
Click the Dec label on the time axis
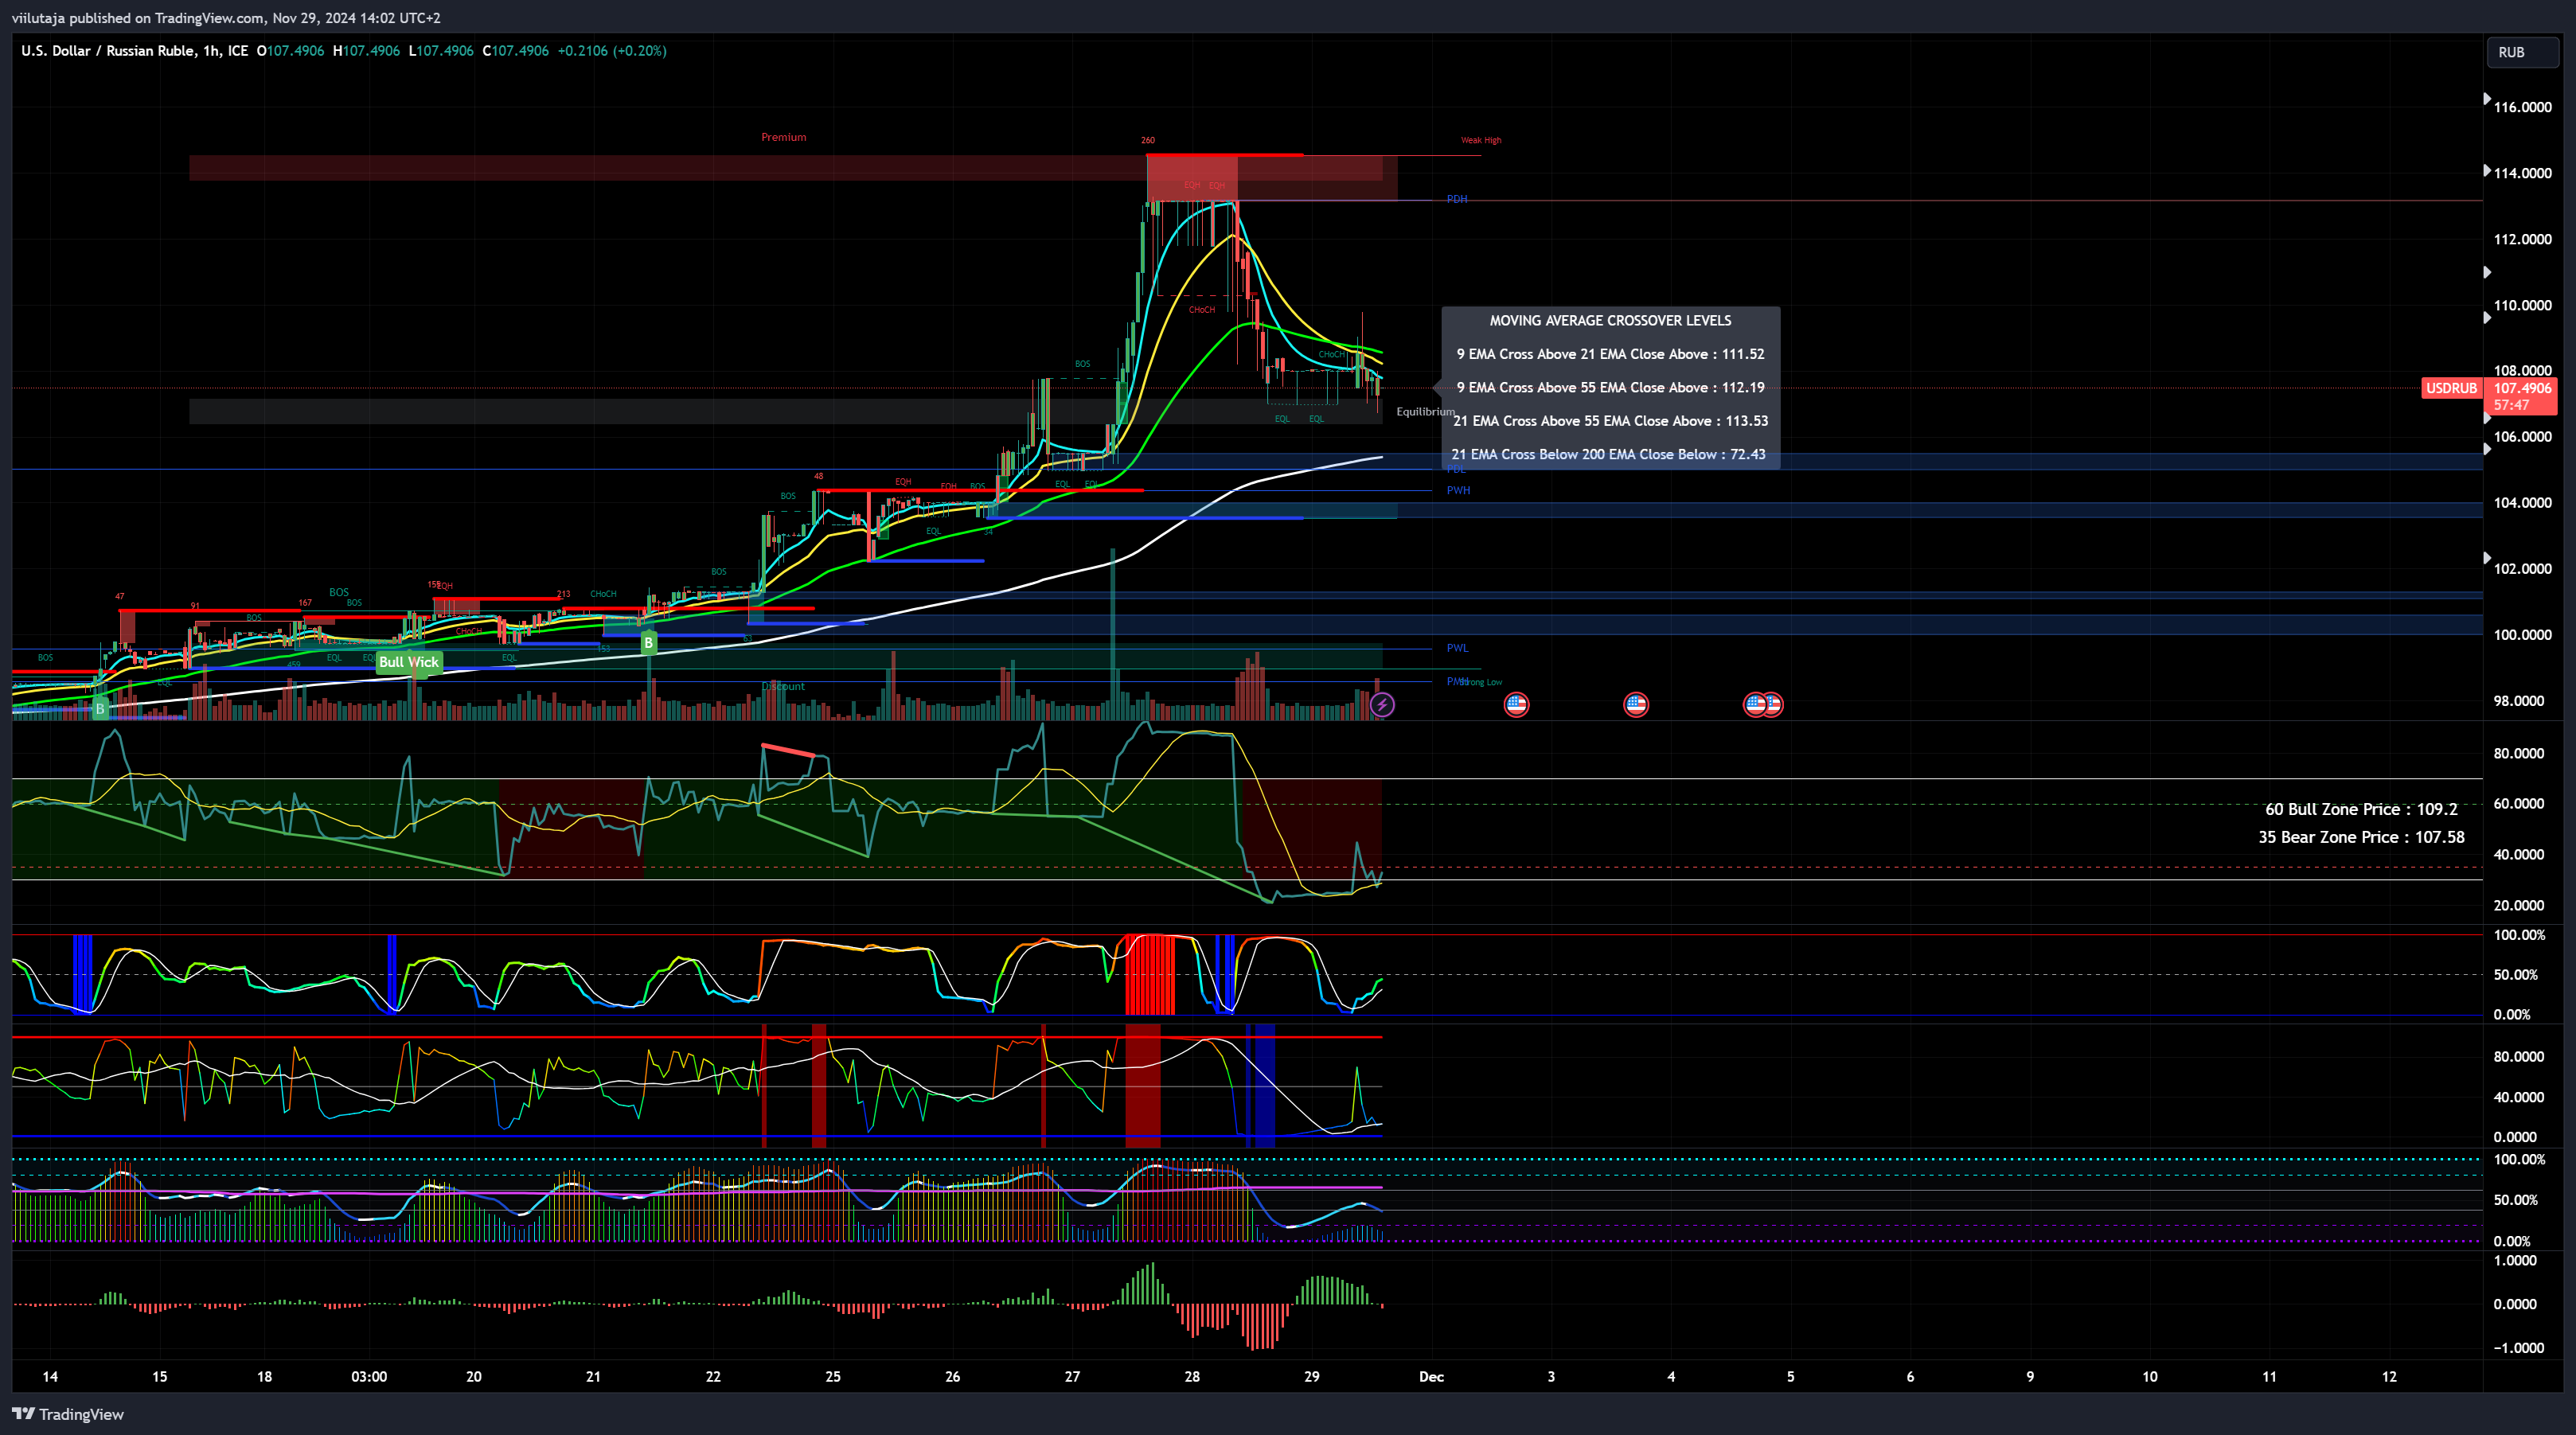tap(1431, 1377)
